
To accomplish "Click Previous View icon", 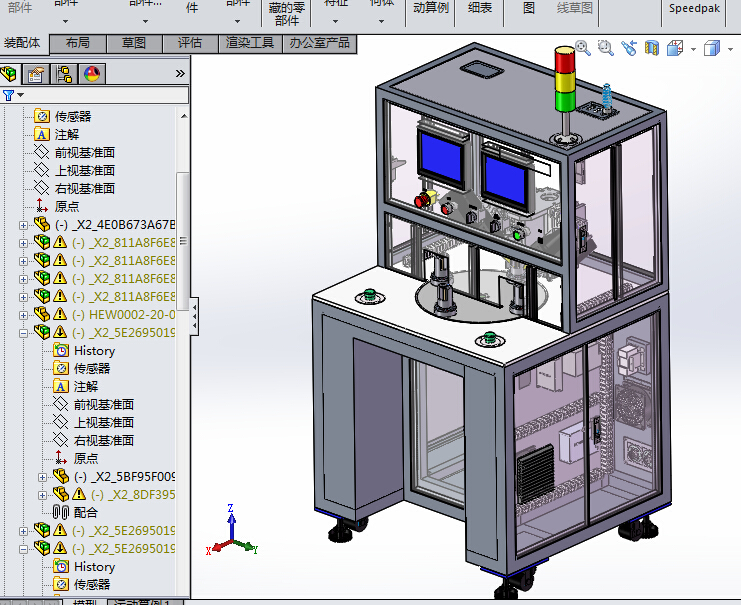I will 629,48.
